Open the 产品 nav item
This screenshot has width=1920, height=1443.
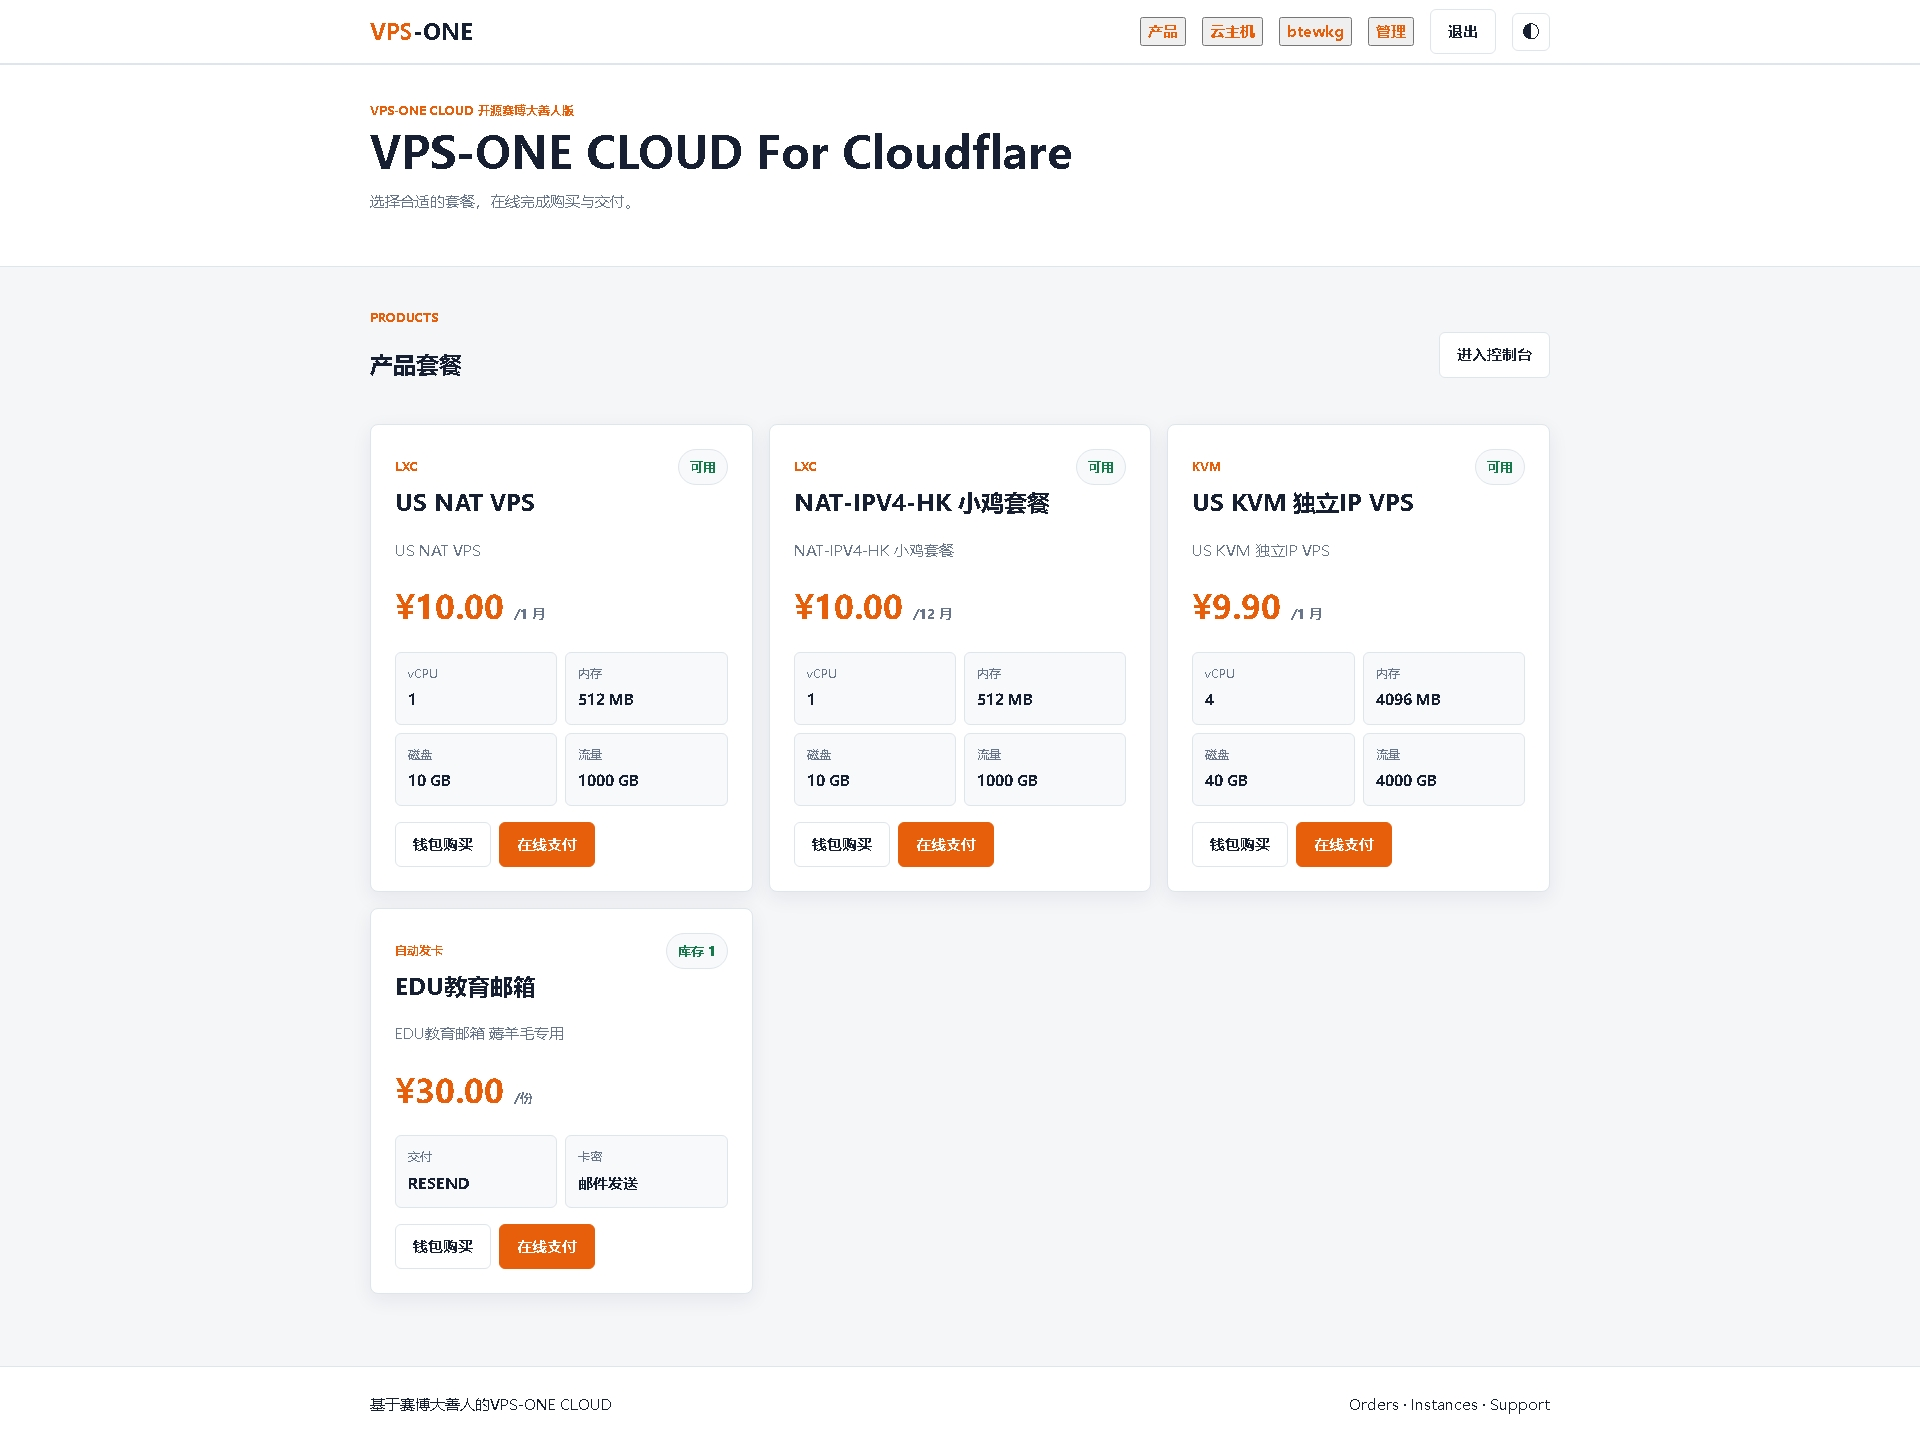(x=1162, y=32)
